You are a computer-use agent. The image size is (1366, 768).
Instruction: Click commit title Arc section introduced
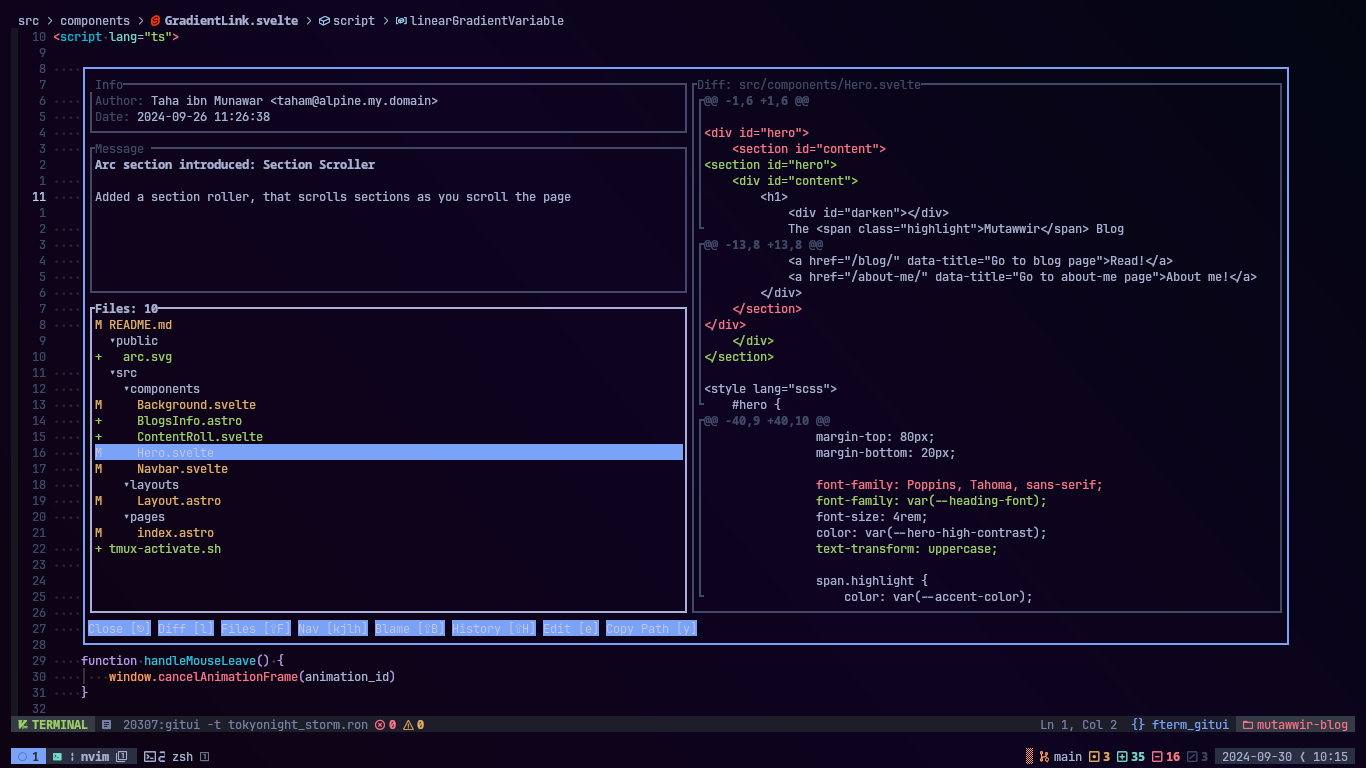point(235,165)
